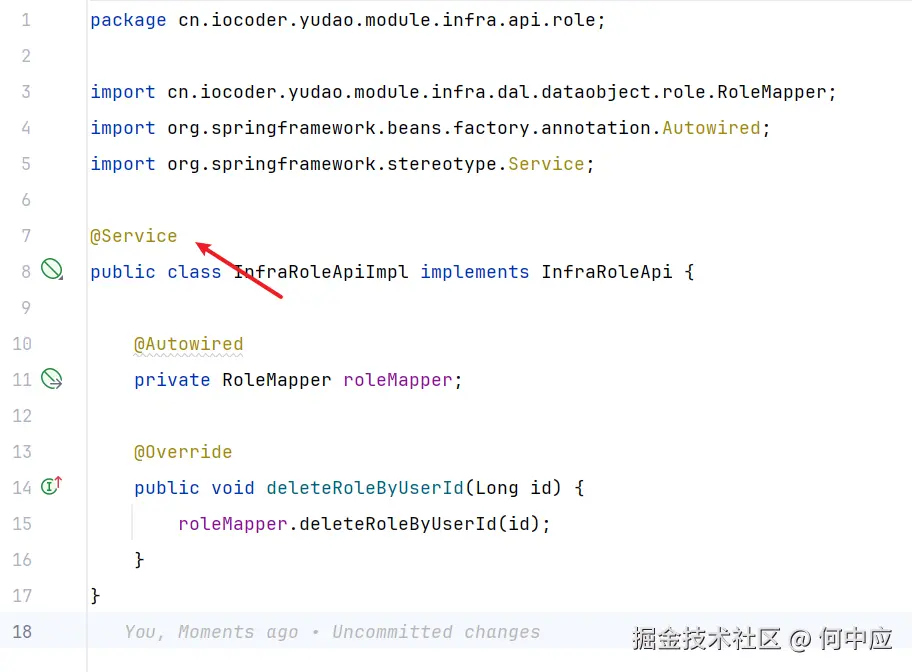Click the @Autowired annotation

coord(188,344)
